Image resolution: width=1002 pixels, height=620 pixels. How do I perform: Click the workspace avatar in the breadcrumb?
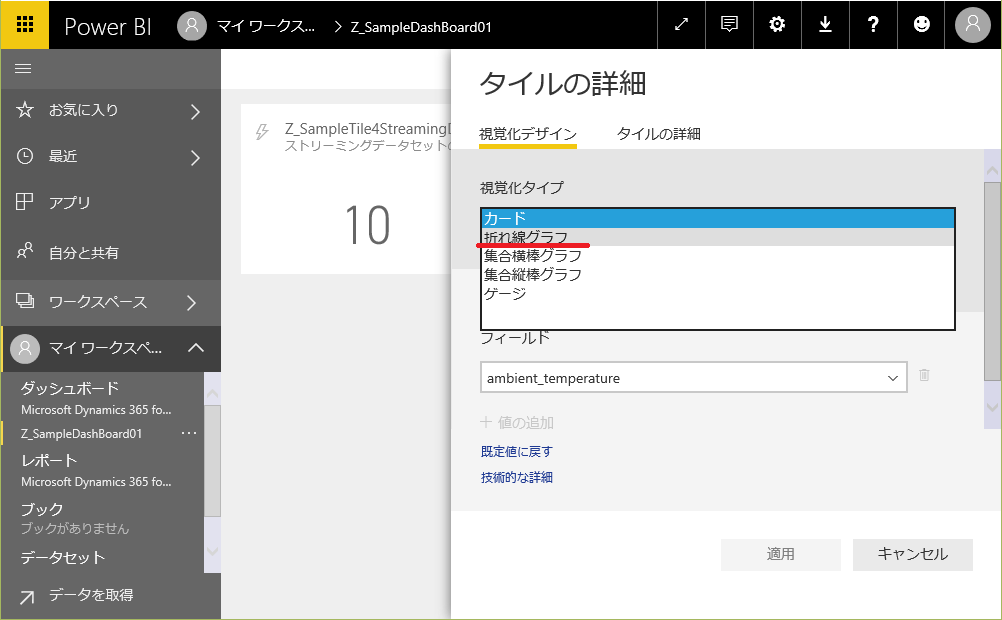coord(192,26)
